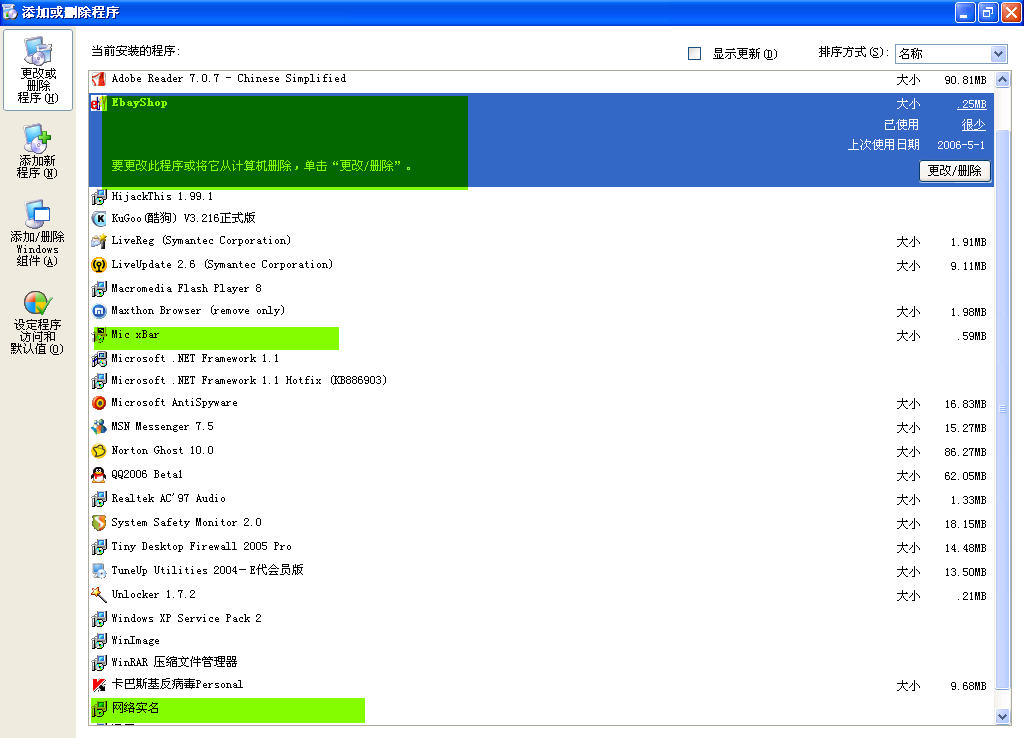This screenshot has width=1024, height=738.
Task: Click the Microsoft .NET Framework 1.1 icon
Action: (x=99, y=359)
